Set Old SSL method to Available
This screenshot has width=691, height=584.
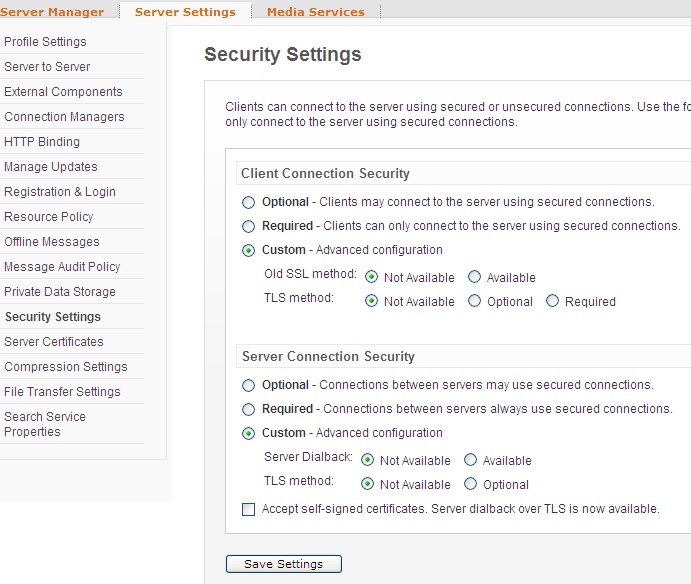click(474, 277)
